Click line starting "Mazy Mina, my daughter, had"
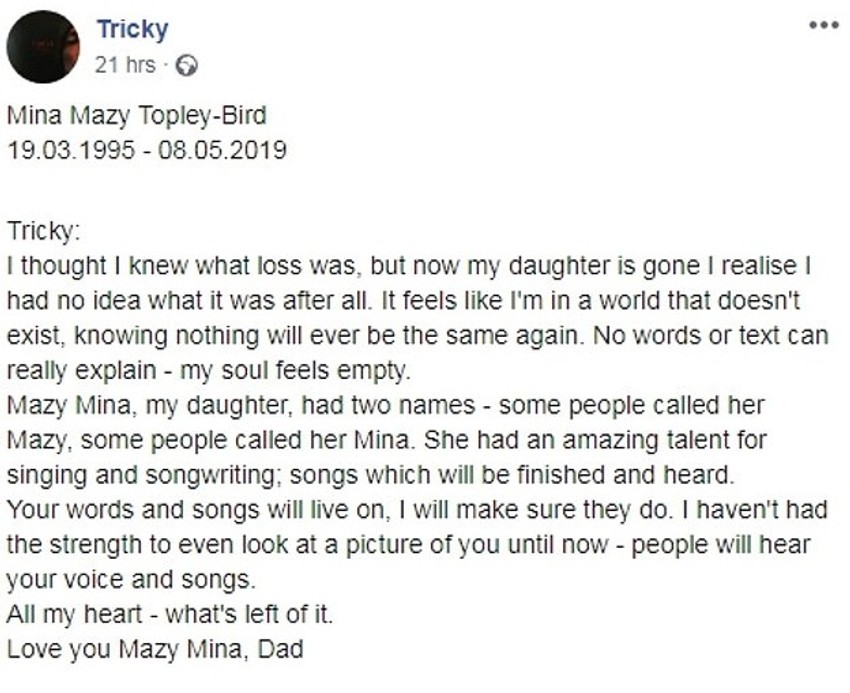This screenshot has height=693, width=850. point(385,405)
